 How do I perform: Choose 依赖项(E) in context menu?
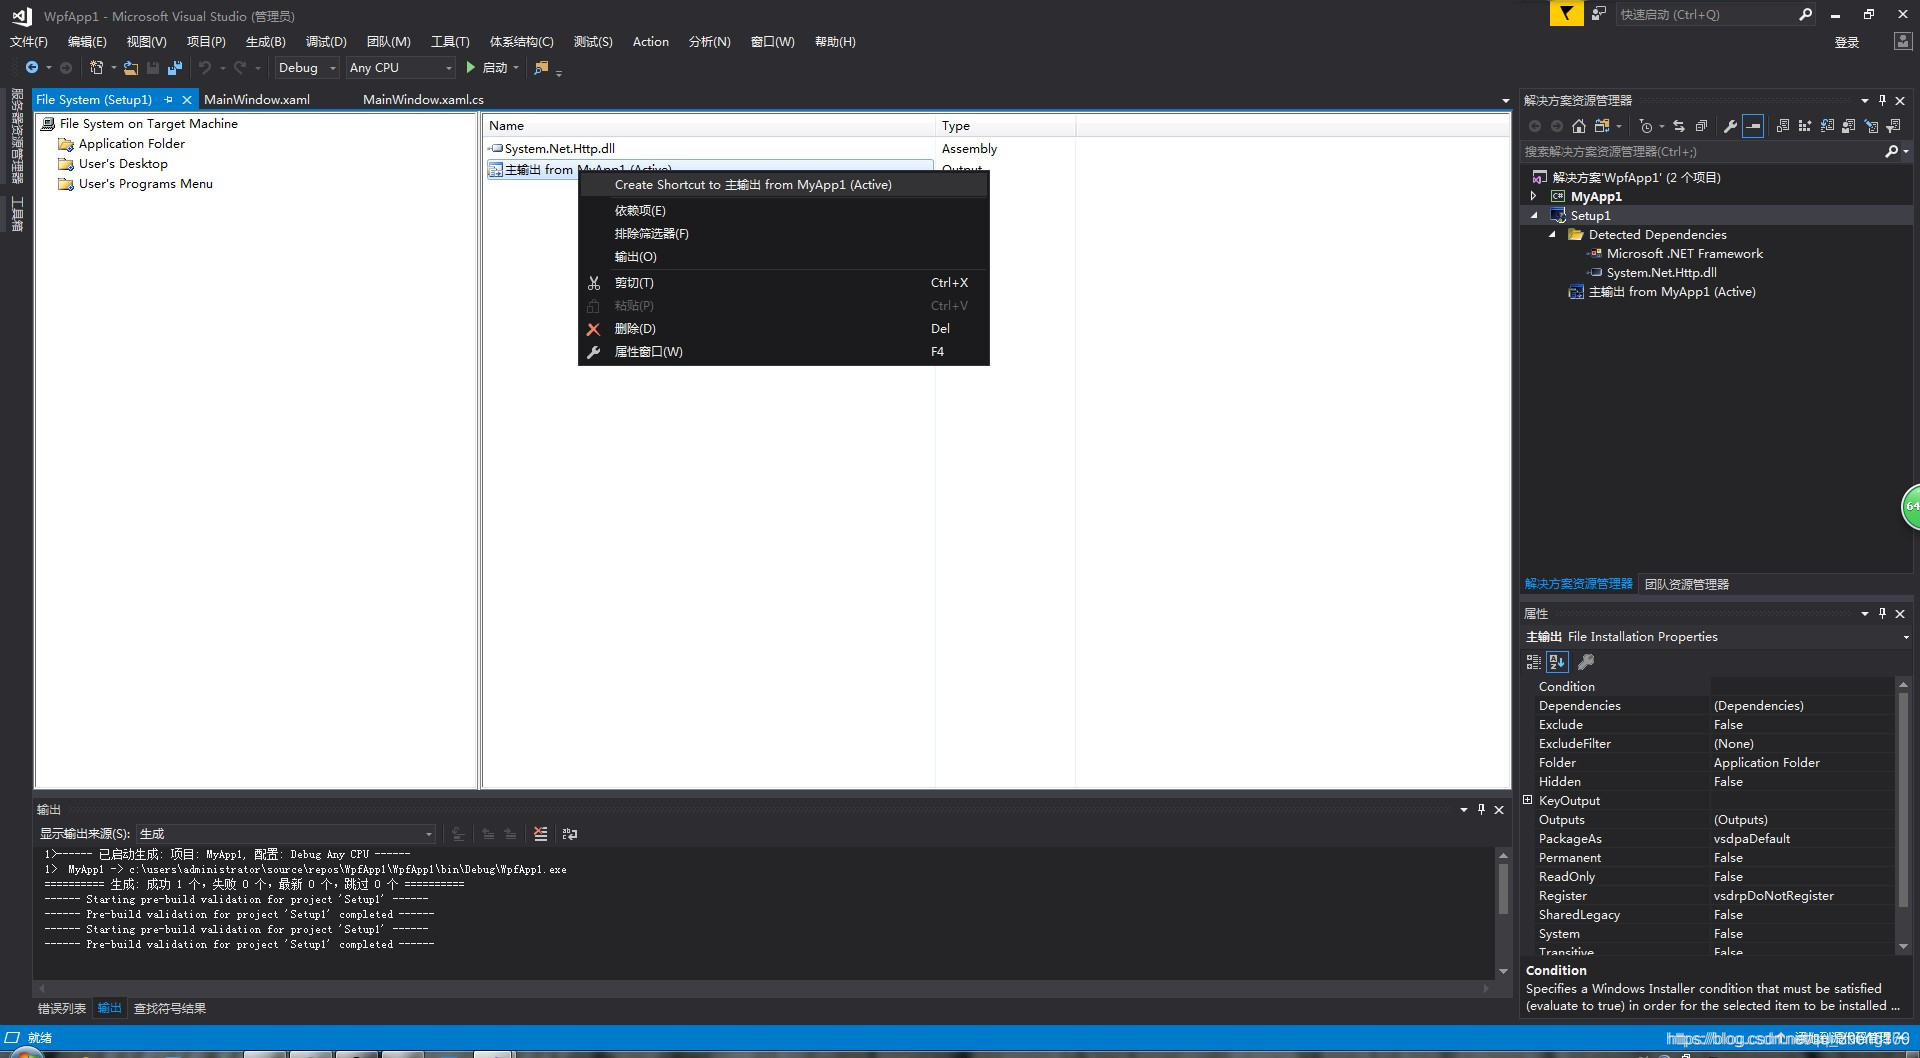[x=784, y=211]
